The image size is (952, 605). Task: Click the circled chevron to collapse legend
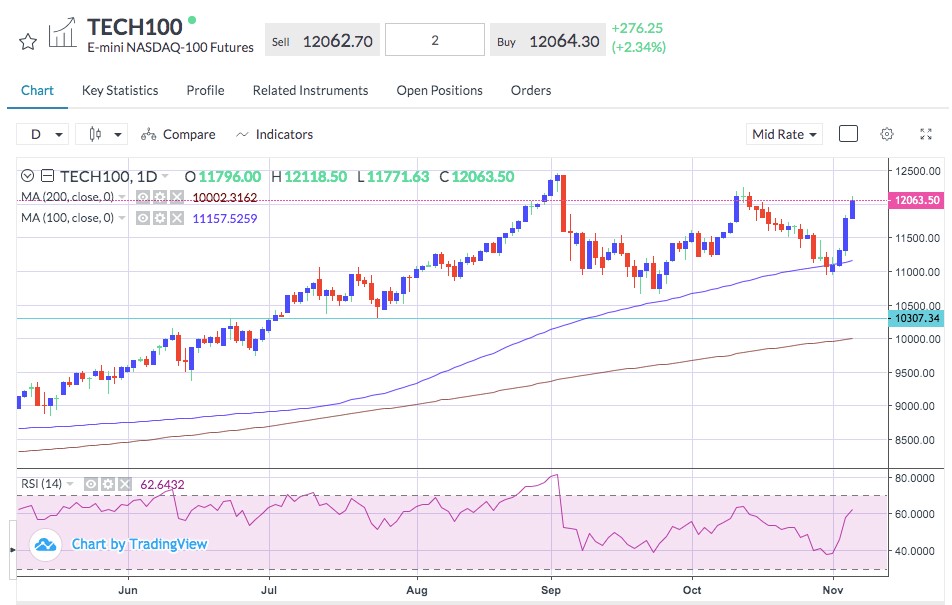click(x=27, y=176)
